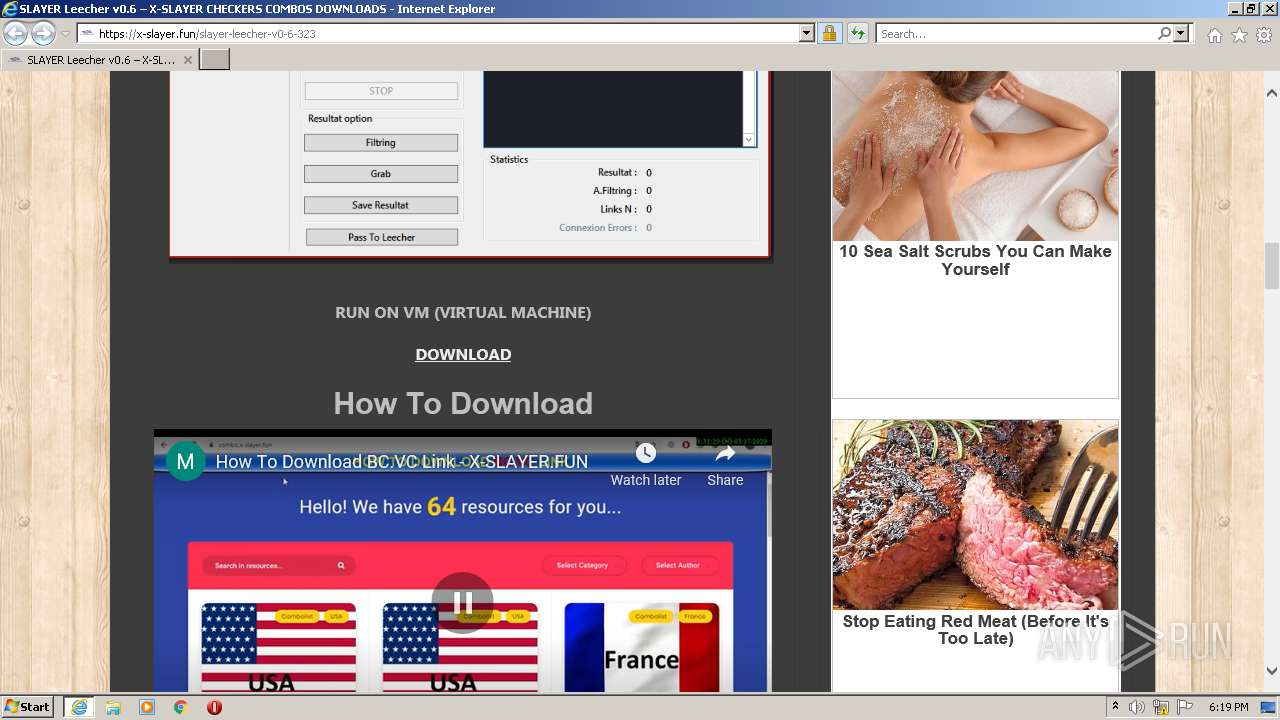
Task: Click the dark results textbox dropdown arrow
Action: pyautogui.click(x=748, y=140)
